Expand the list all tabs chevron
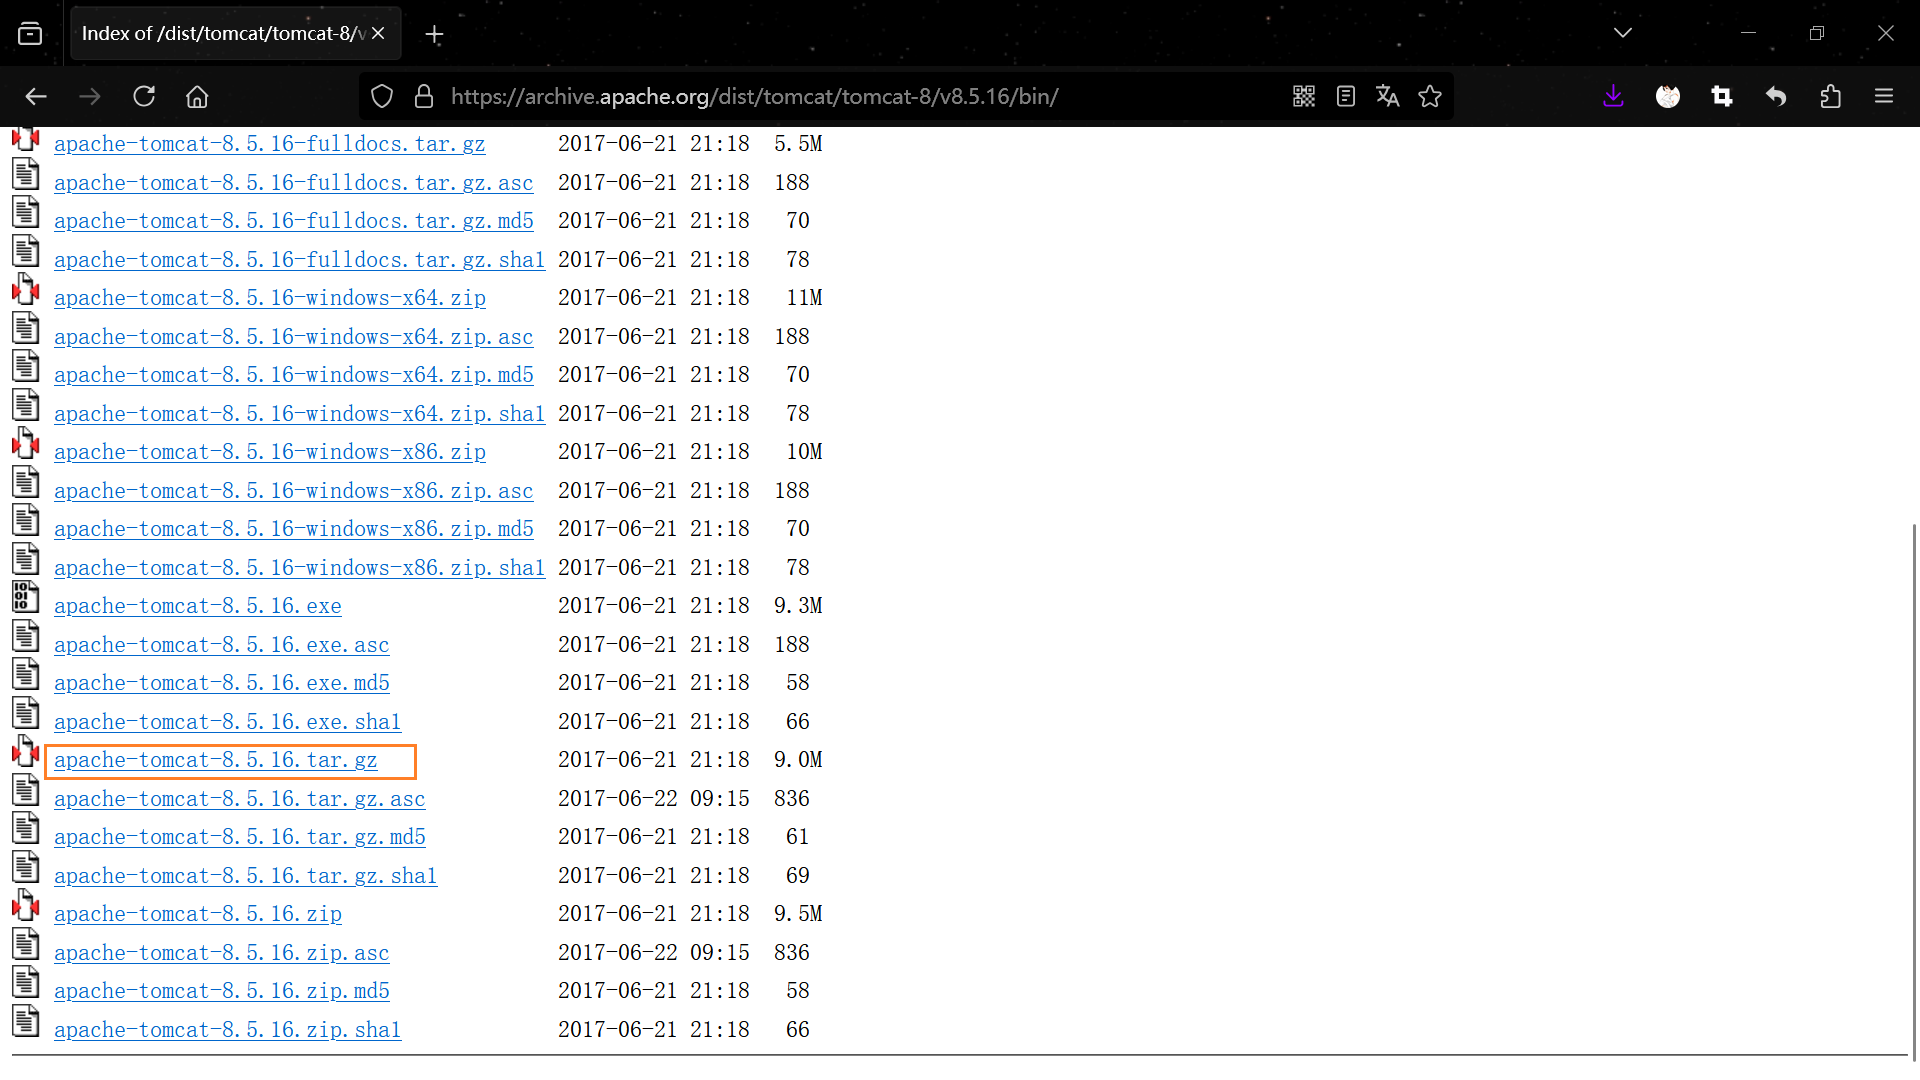Viewport: 1920px width, 1080px height. 1622,33
